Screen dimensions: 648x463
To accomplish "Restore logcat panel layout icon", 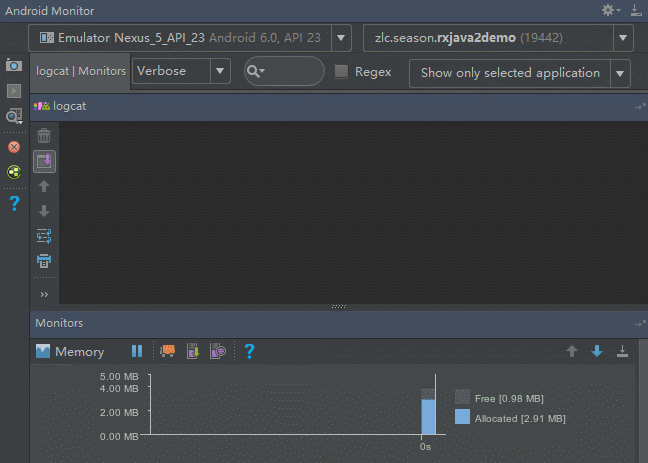I will (x=640, y=107).
